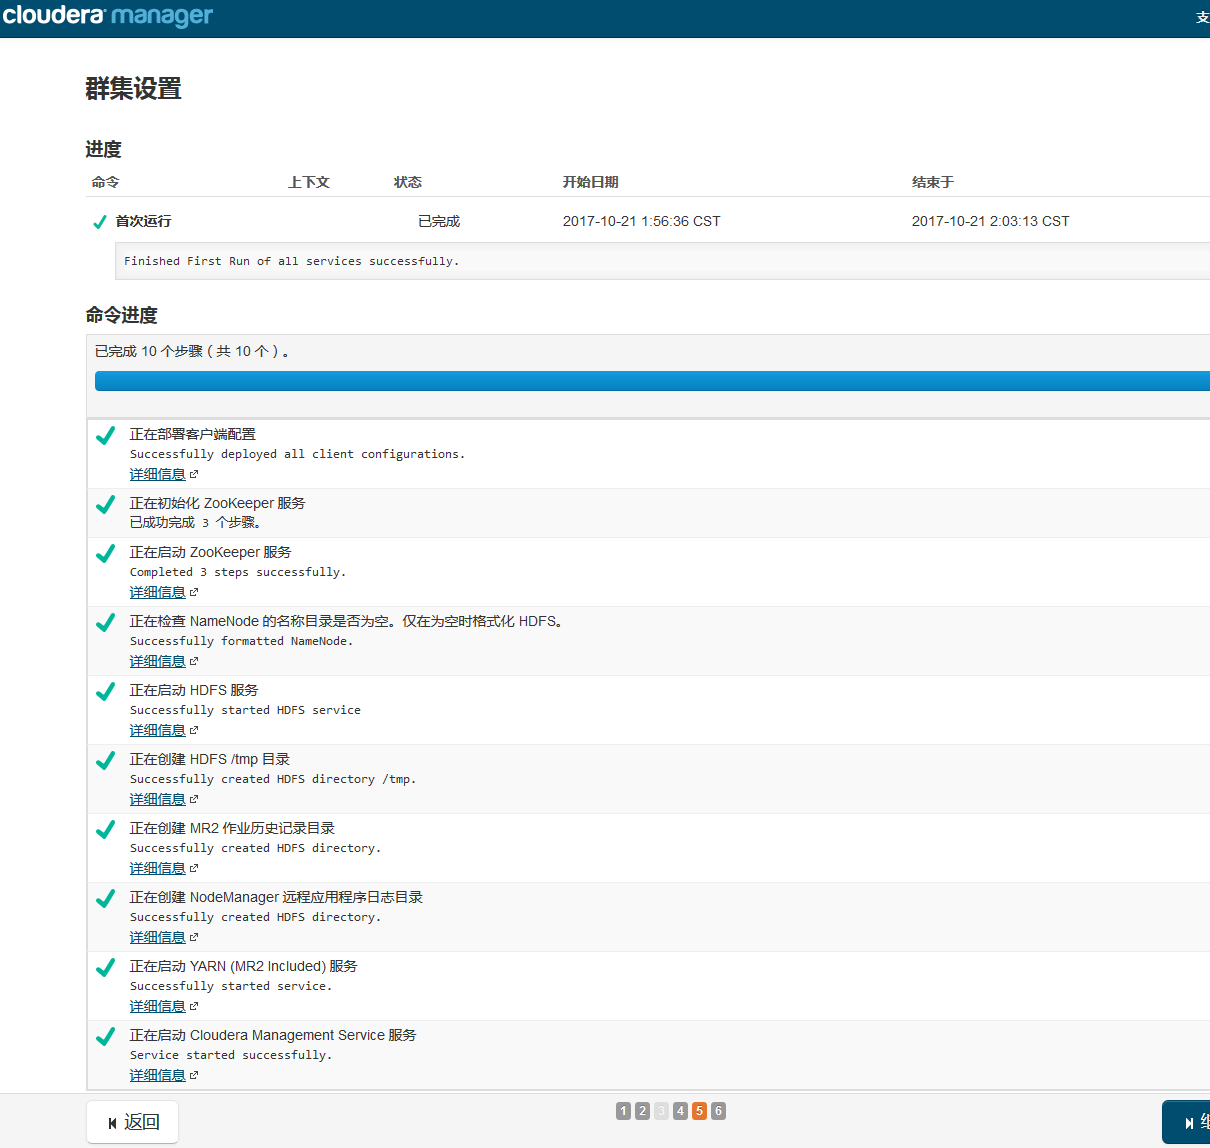Image resolution: width=1210 pixels, height=1148 pixels.
Task: Click the 已完成 10 个步骤 summary text
Action: 192,351
